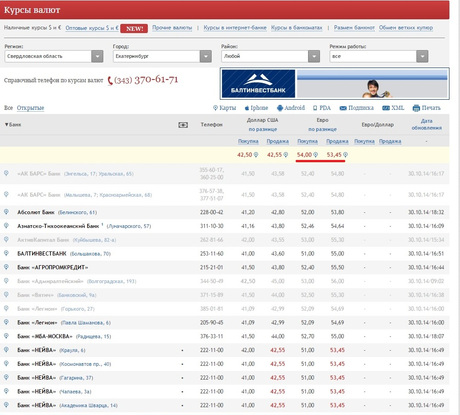This screenshot has width=460, height=415.
Task: Open the XML export icon
Action: (x=386, y=108)
